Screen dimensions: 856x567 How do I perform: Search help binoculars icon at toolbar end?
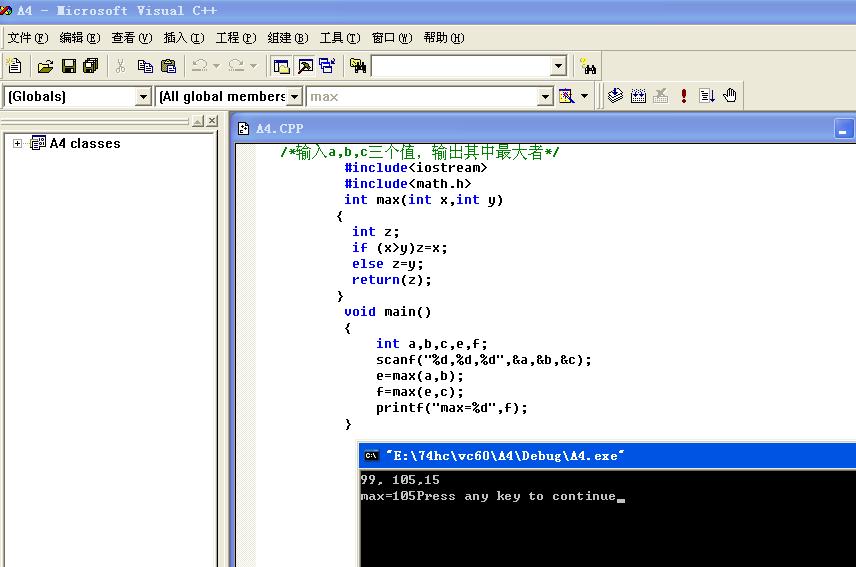click(588, 67)
